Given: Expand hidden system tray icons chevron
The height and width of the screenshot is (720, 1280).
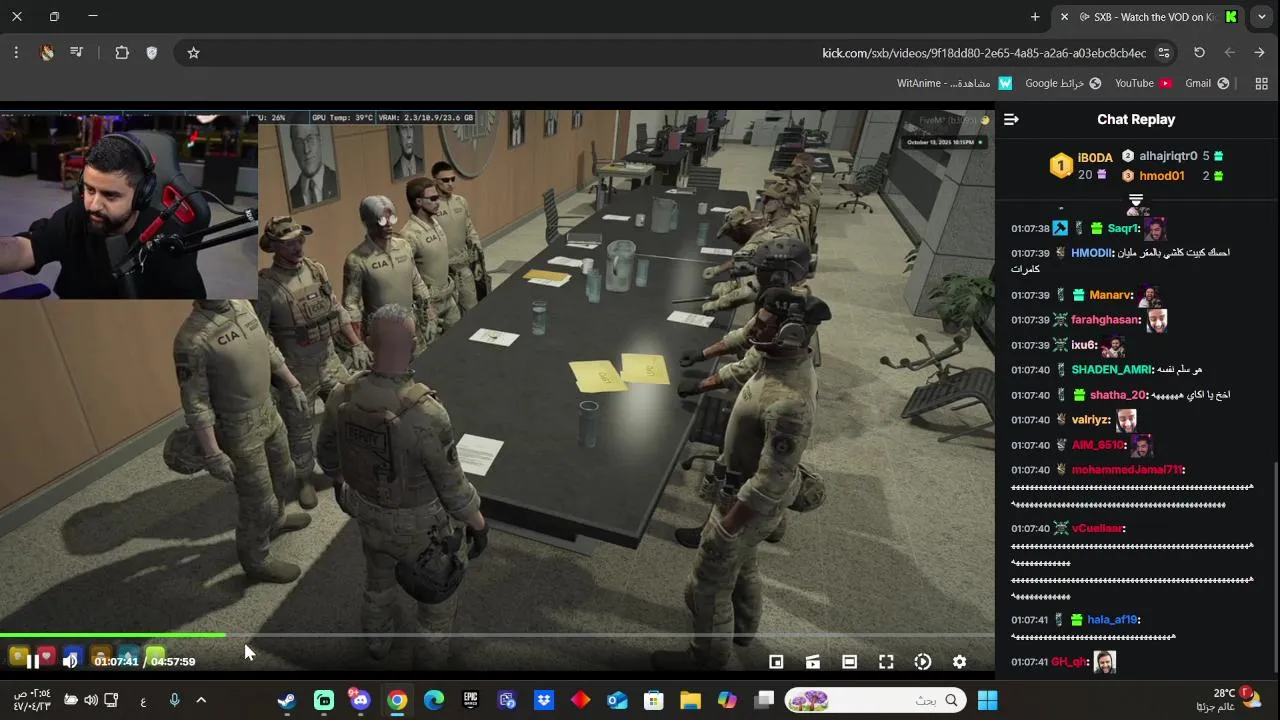Looking at the screenshot, I should pyautogui.click(x=201, y=700).
